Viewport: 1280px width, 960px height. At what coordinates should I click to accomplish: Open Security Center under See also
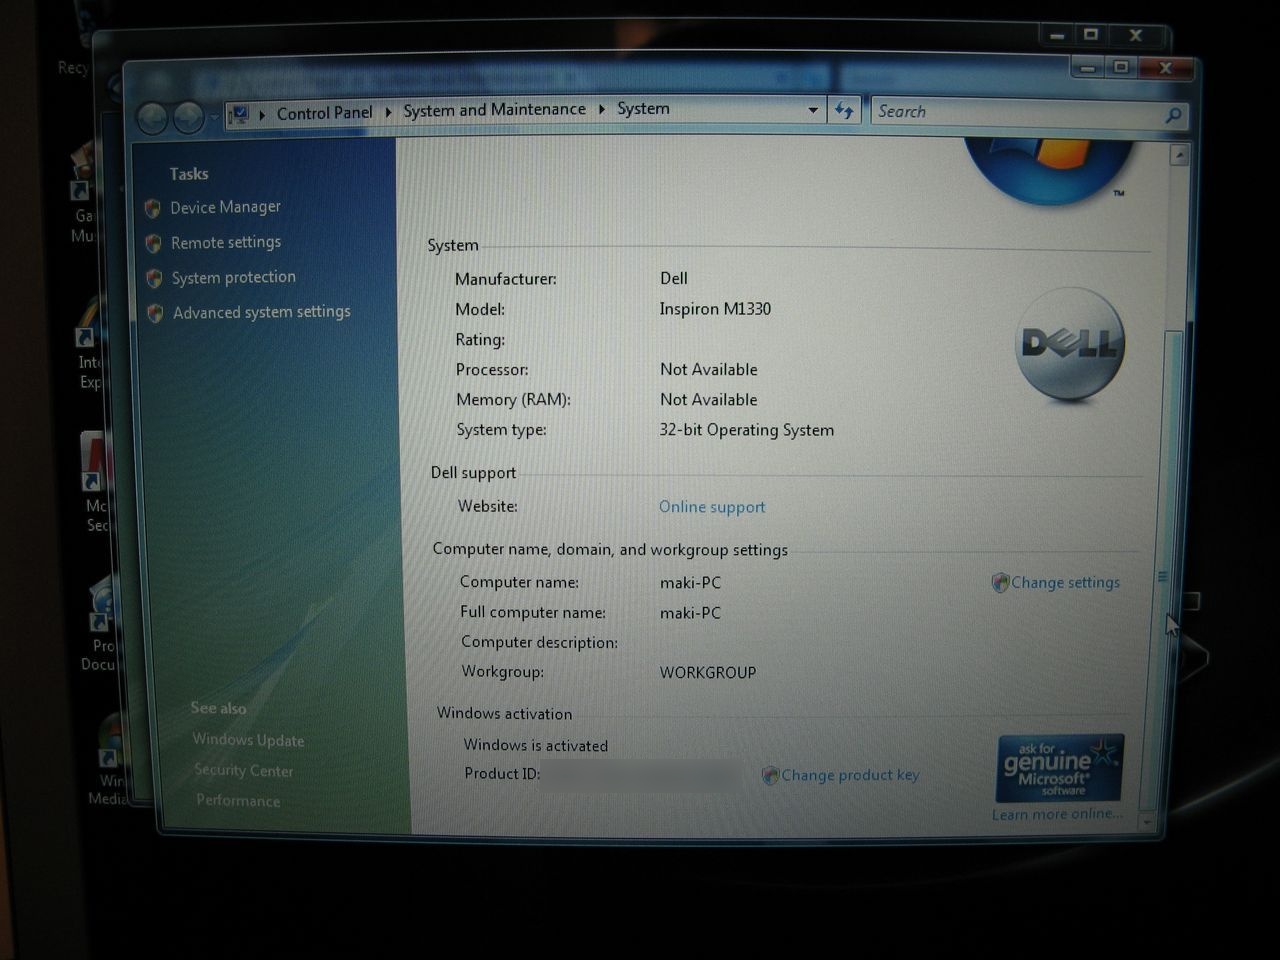click(x=244, y=770)
